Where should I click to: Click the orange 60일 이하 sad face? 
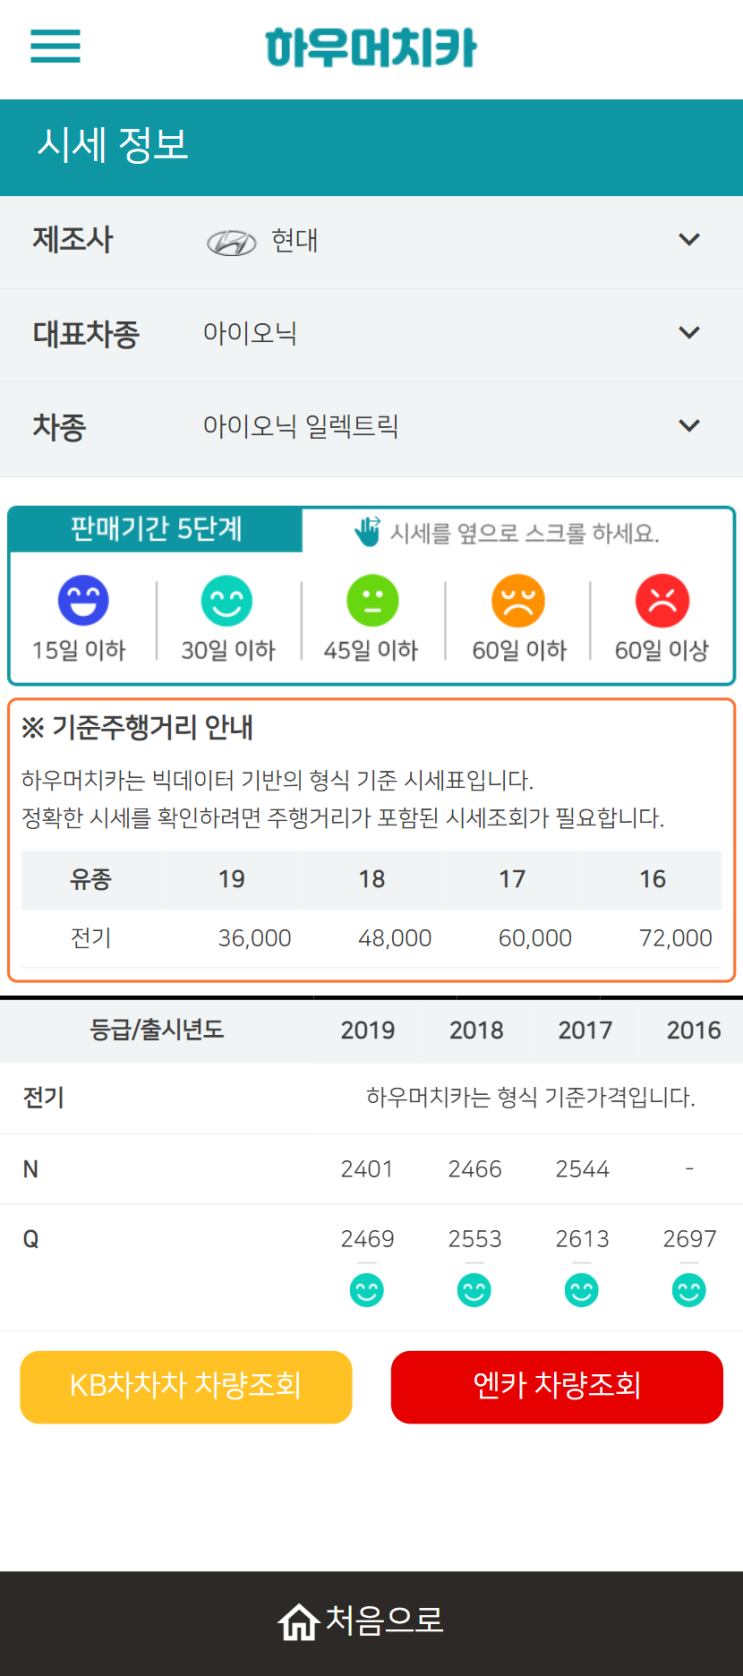518,601
